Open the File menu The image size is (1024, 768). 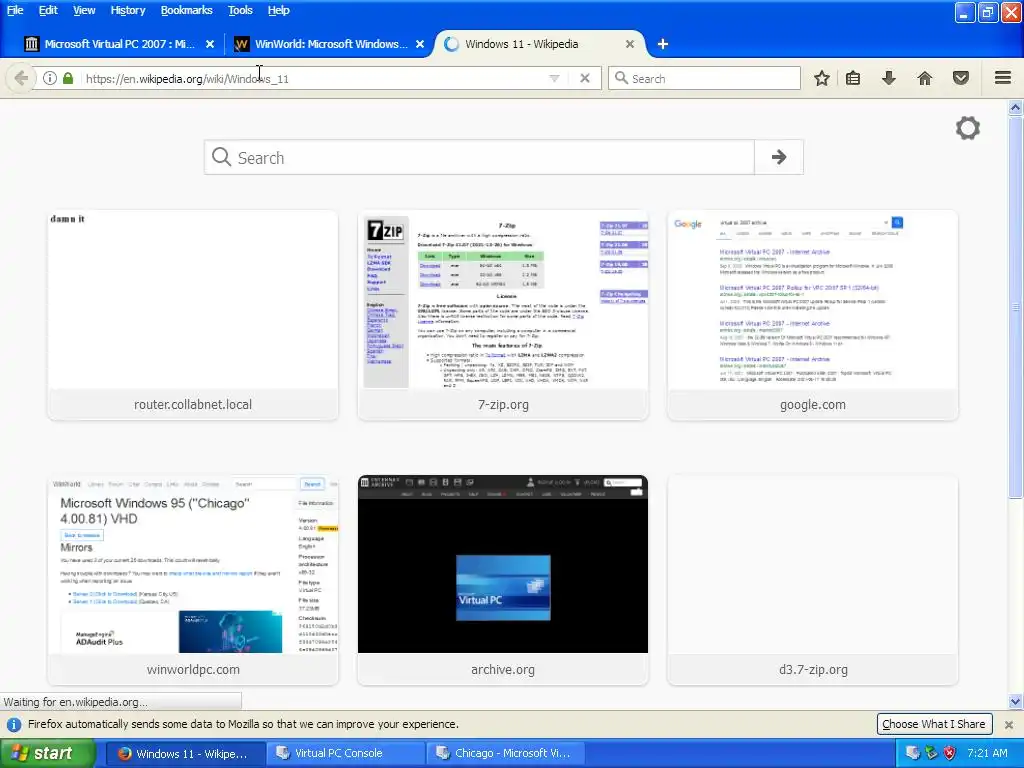click(x=15, y=10)
